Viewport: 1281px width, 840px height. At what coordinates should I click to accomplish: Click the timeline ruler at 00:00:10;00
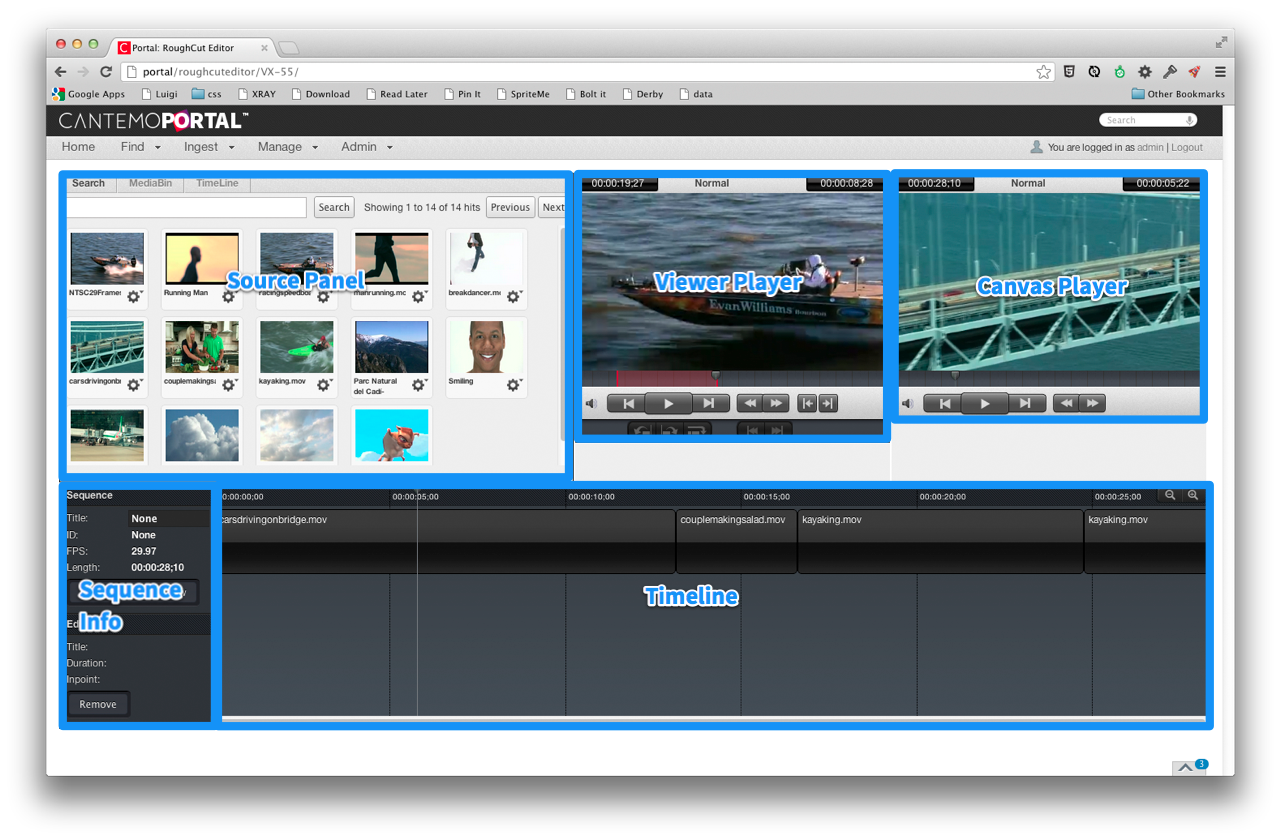coord(591,496)
